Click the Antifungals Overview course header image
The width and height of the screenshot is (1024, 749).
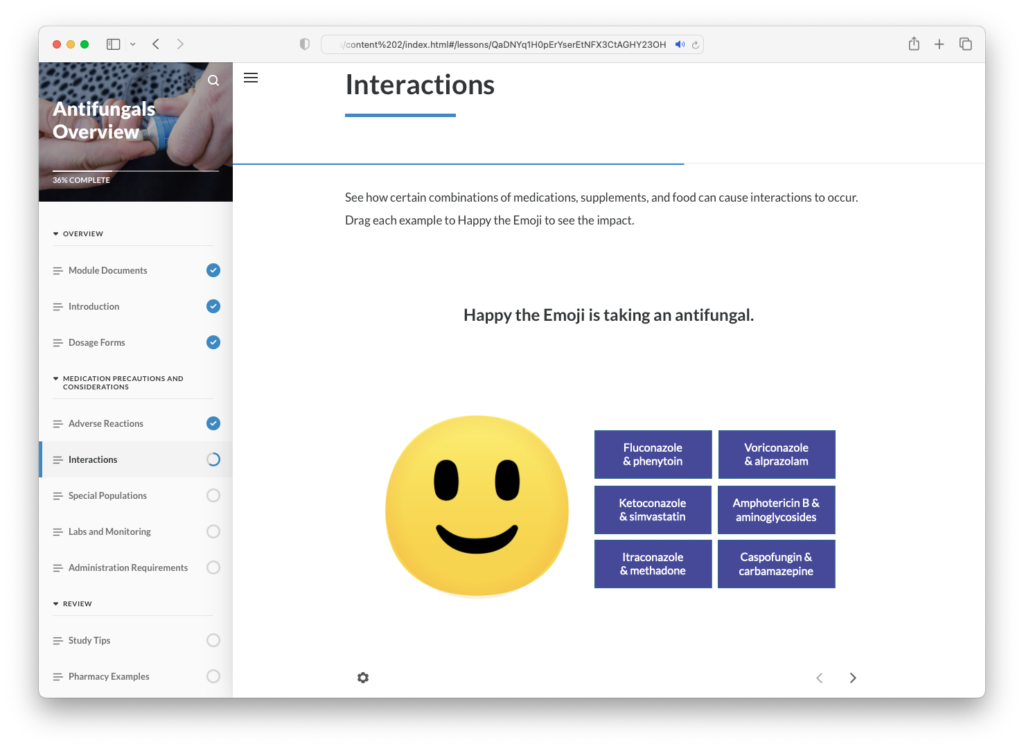(135, 132)
